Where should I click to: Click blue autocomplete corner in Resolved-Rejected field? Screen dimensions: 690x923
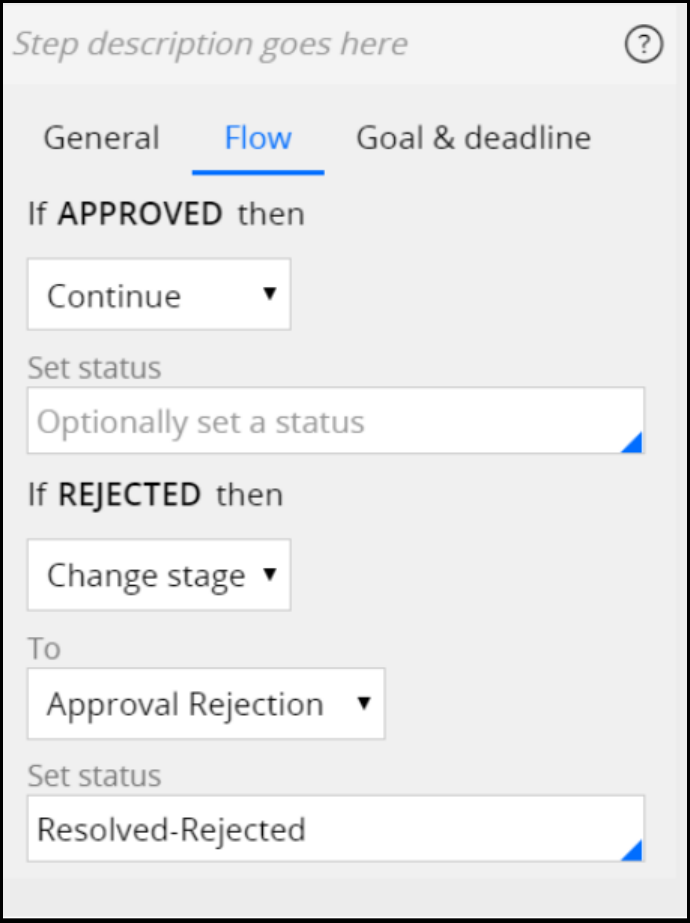(632, 851)
